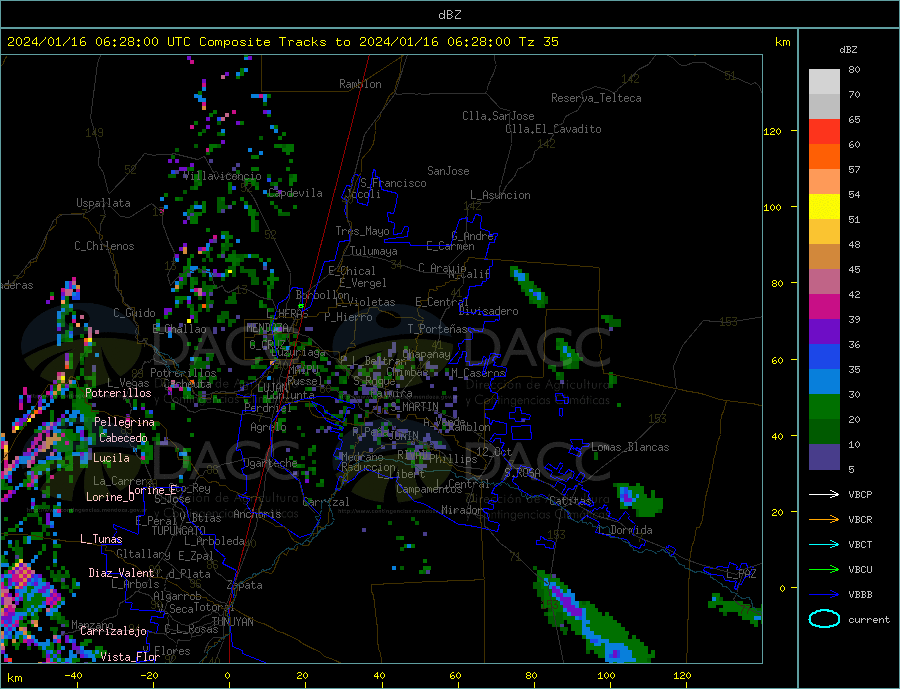Click the 'L_Asuncion' place label
The width and height of the screenshot is (900, 689).
[500, 195]
